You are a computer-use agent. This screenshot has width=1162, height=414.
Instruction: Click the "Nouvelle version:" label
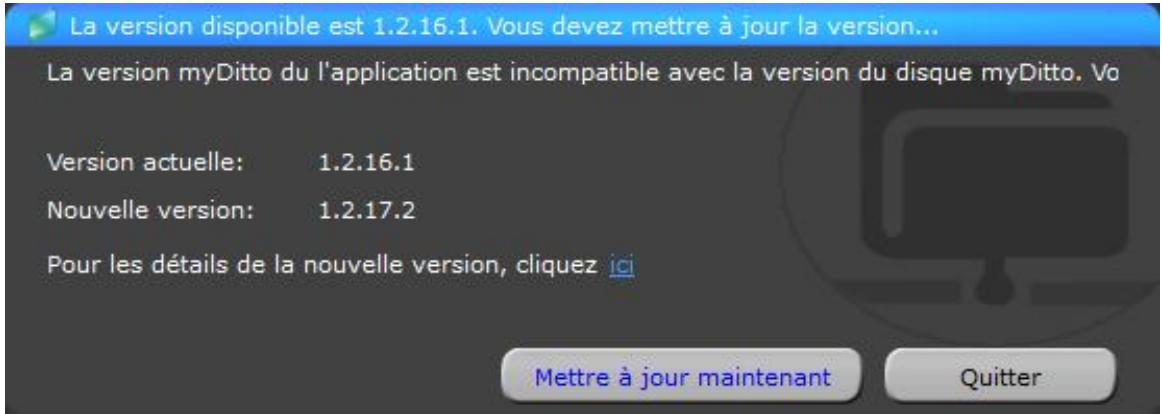coord(150,211)
